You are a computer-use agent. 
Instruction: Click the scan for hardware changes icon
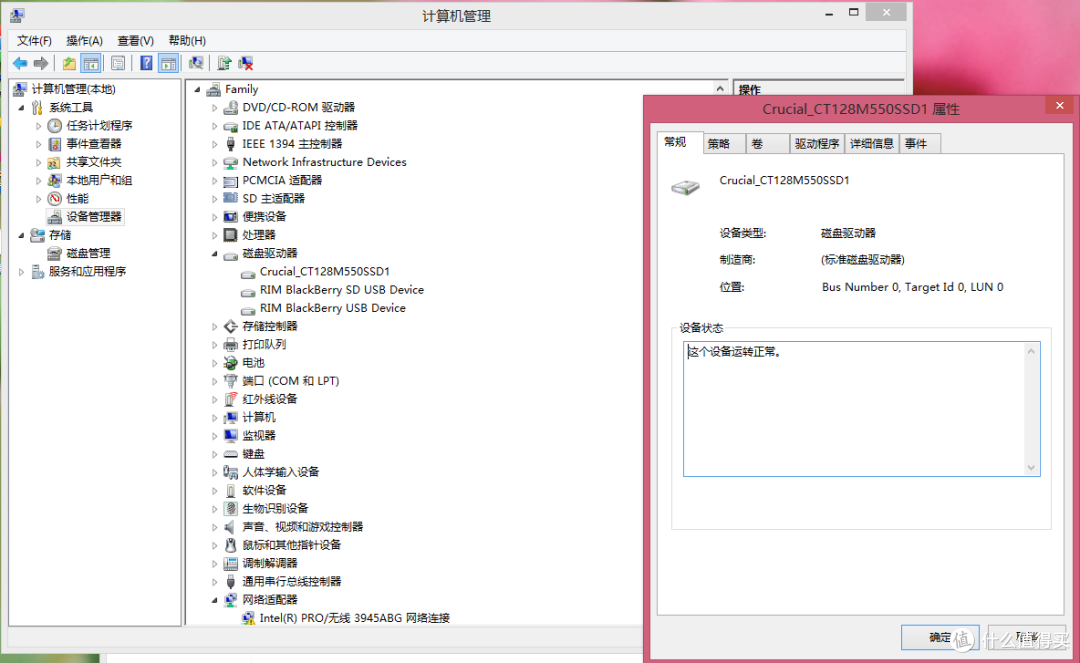[x=196, y=63]
